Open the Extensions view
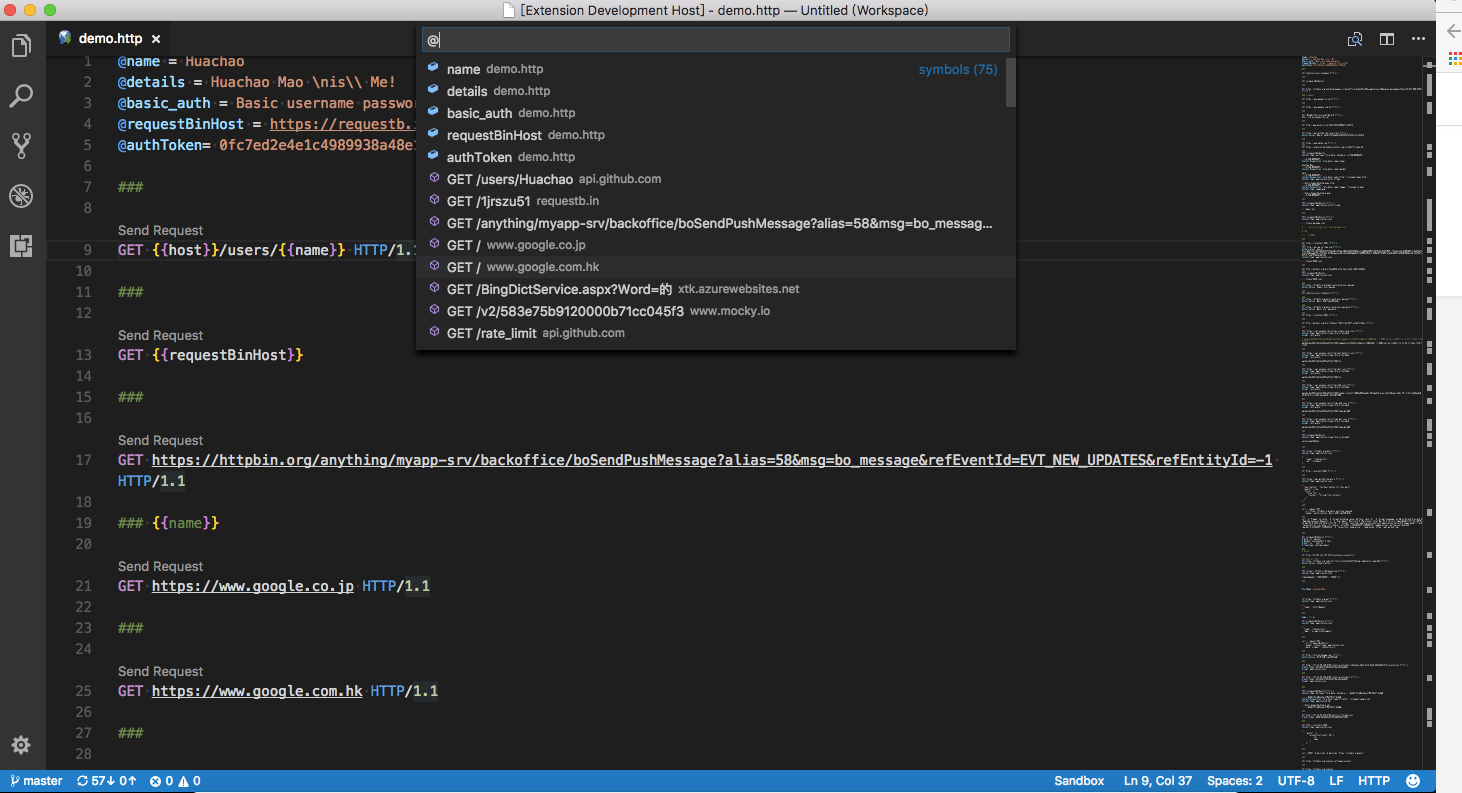Image resolution: width=1462 pixels, height=793 pixels. point(21,246)
